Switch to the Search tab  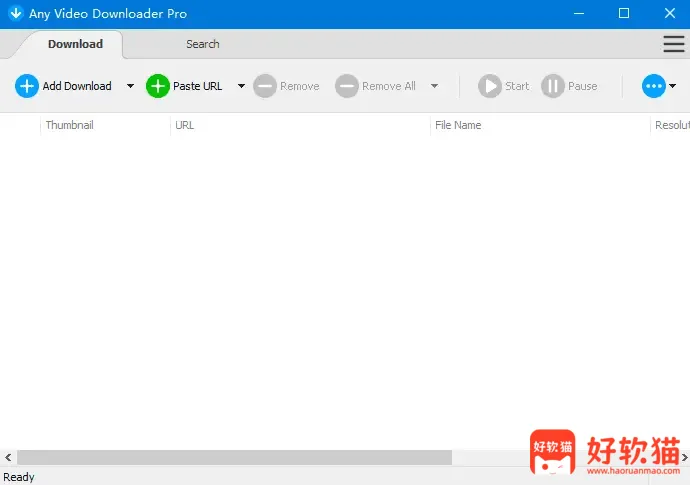(202, 44)
